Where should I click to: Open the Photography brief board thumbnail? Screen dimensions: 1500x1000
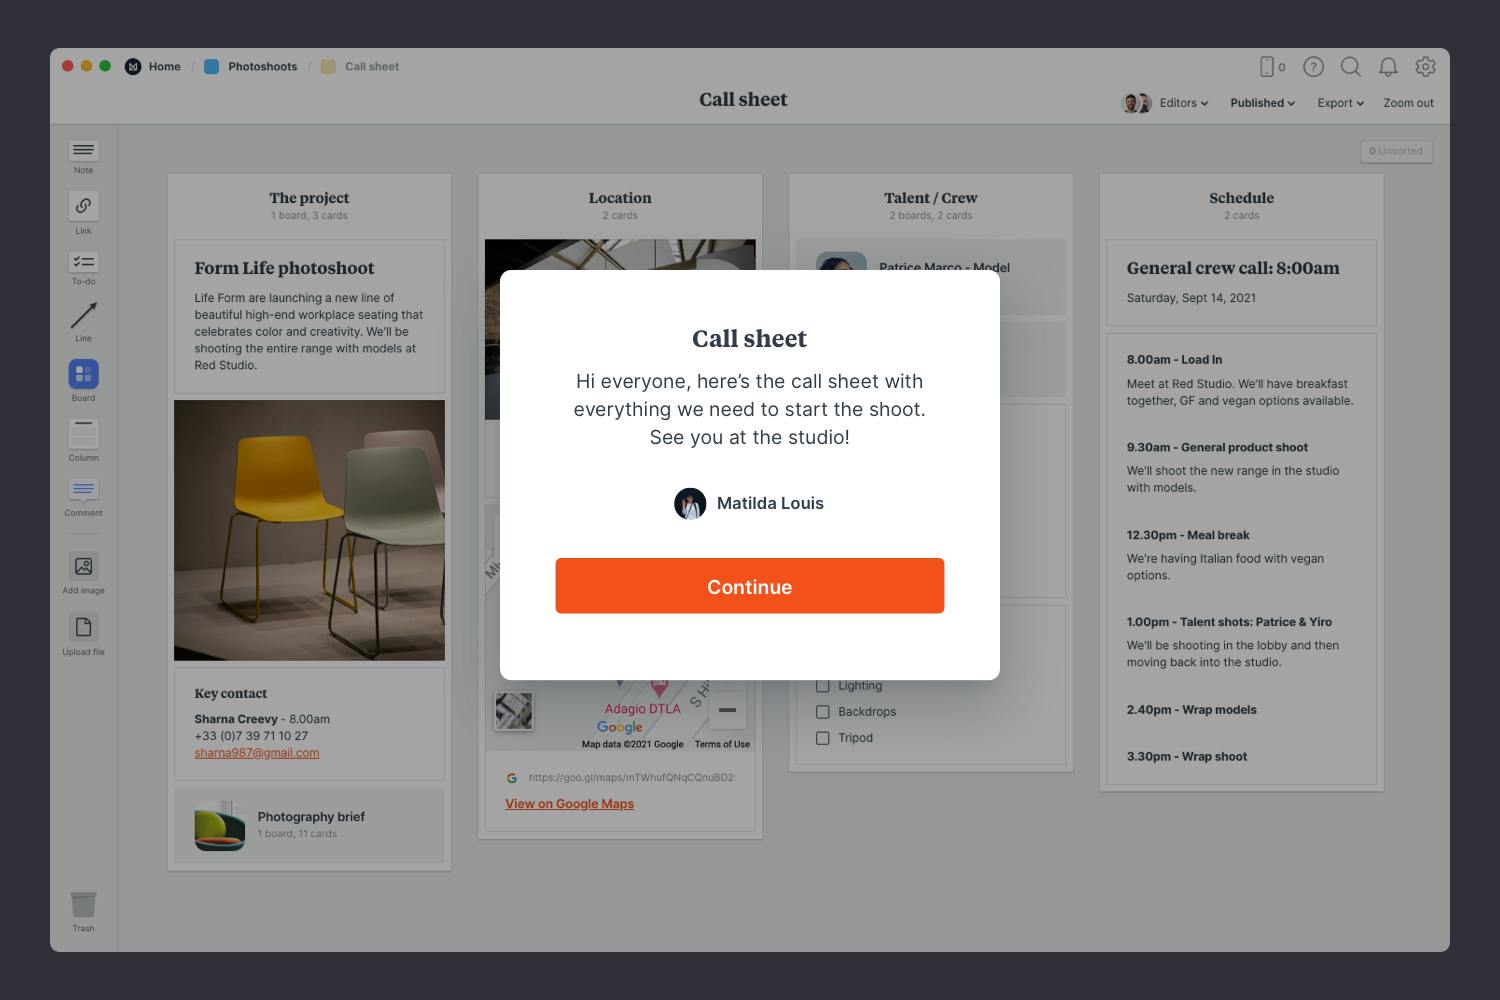coord(220,825)
